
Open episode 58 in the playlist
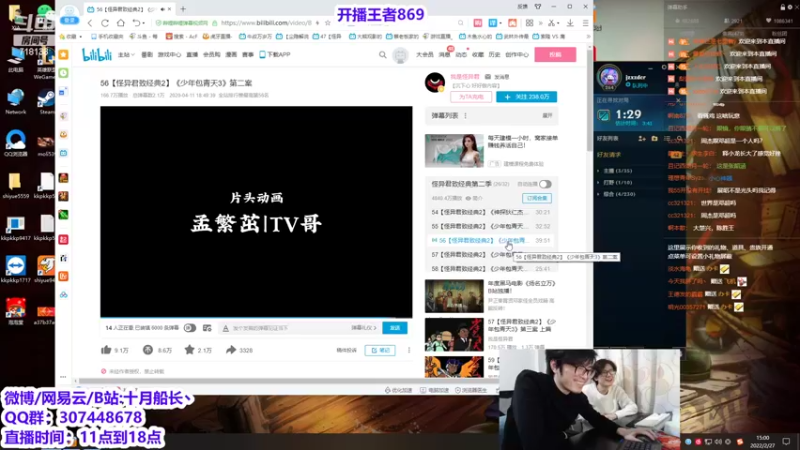[x=491, y=268]
